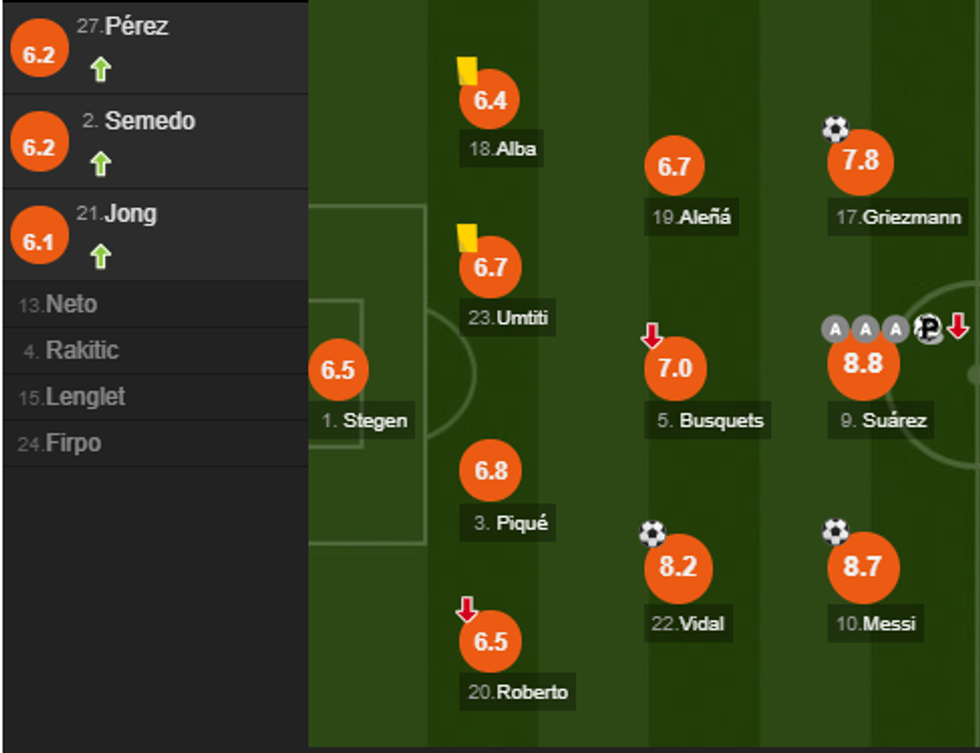Open Firpo on the bench list
This screenshot has height=753, width=980.
73,443
